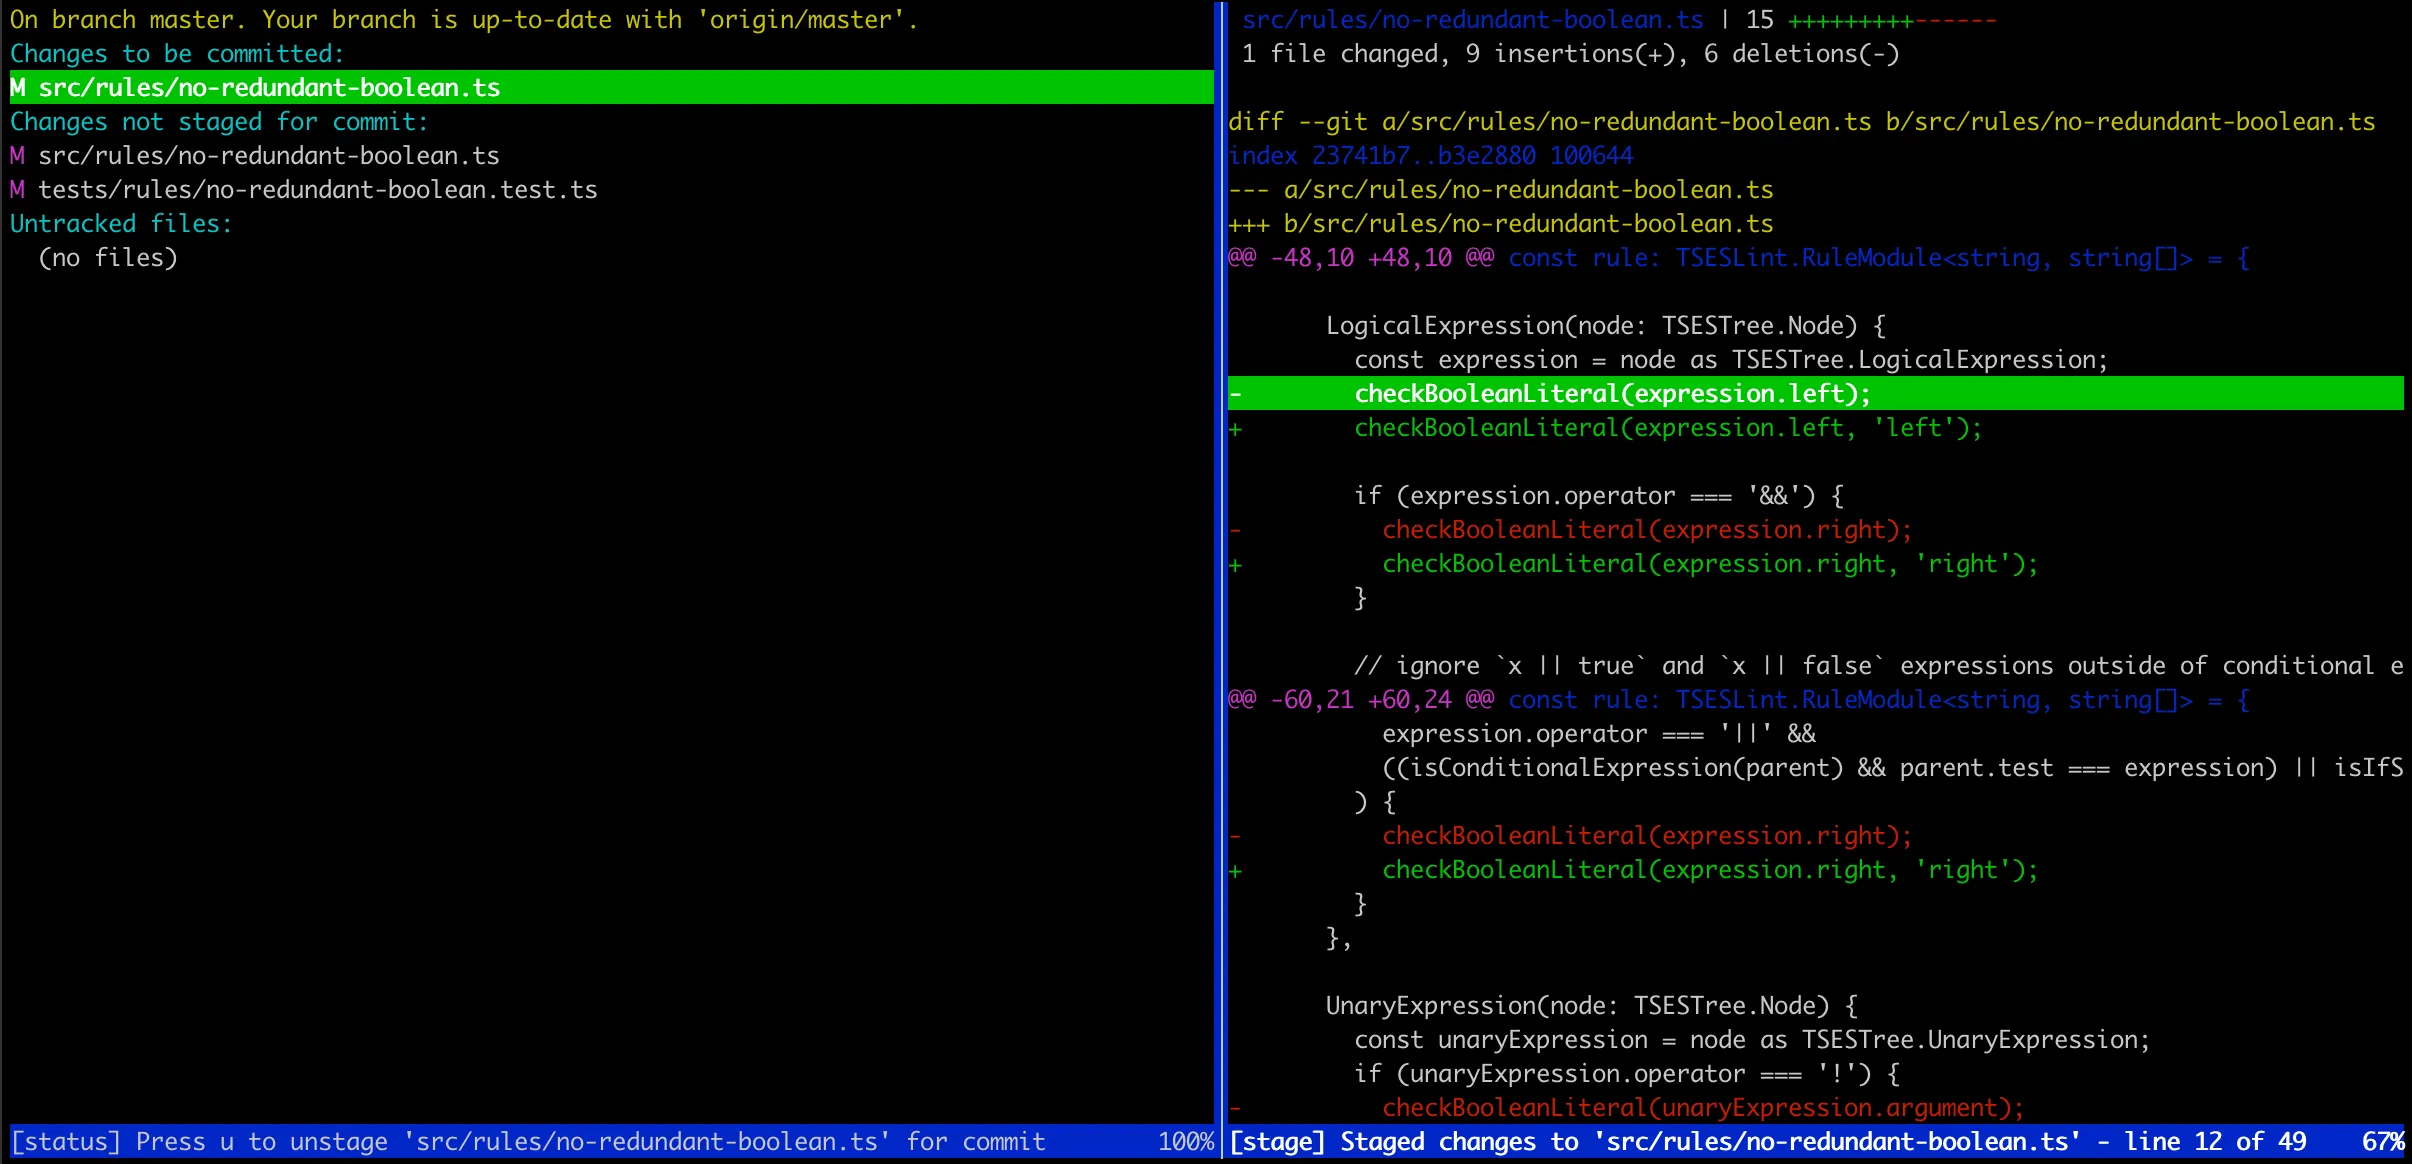Click 'Changes not staged for commit:' header

[x=219, y=121]
